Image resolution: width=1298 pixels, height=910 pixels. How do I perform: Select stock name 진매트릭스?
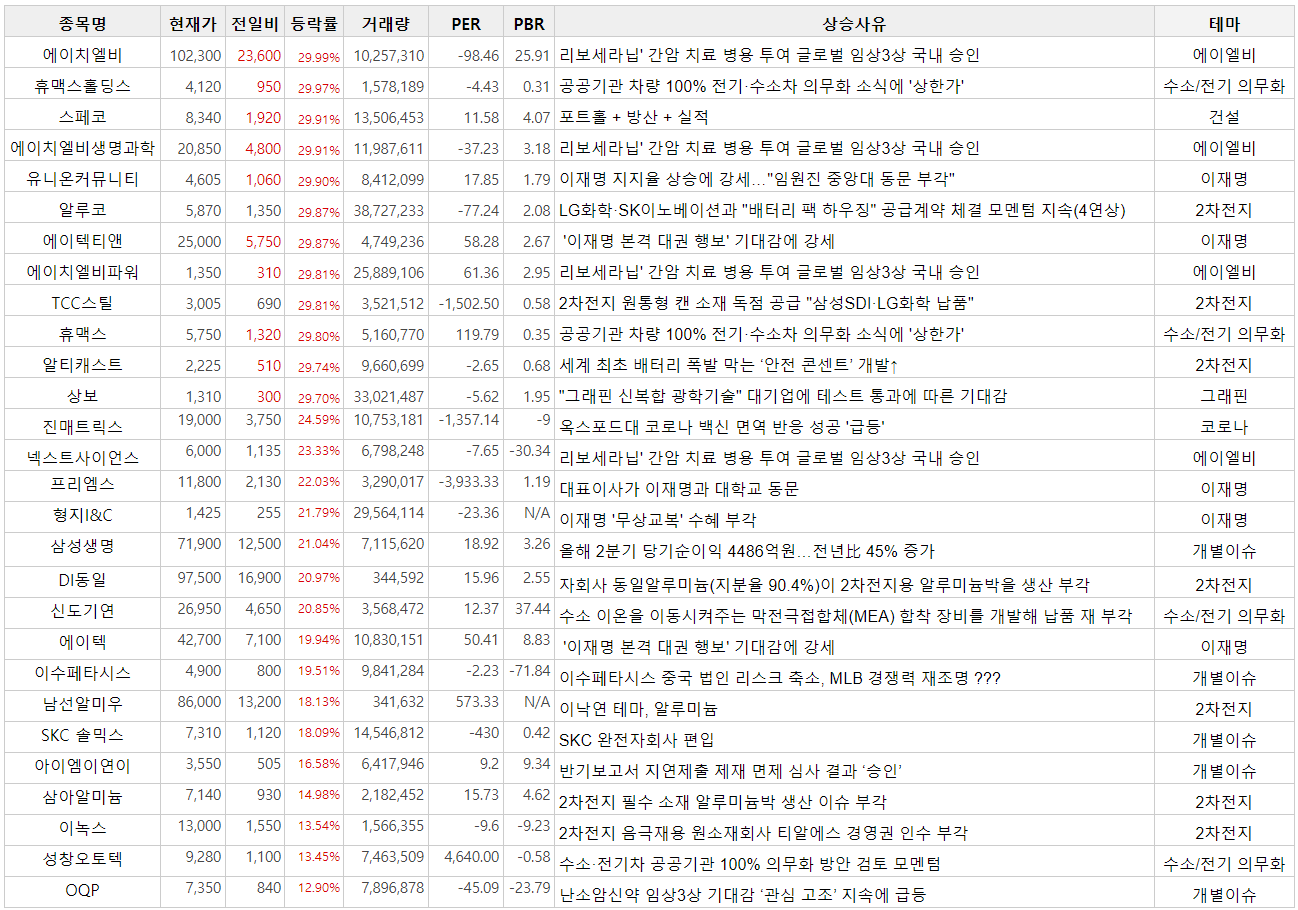click(82, 427)
